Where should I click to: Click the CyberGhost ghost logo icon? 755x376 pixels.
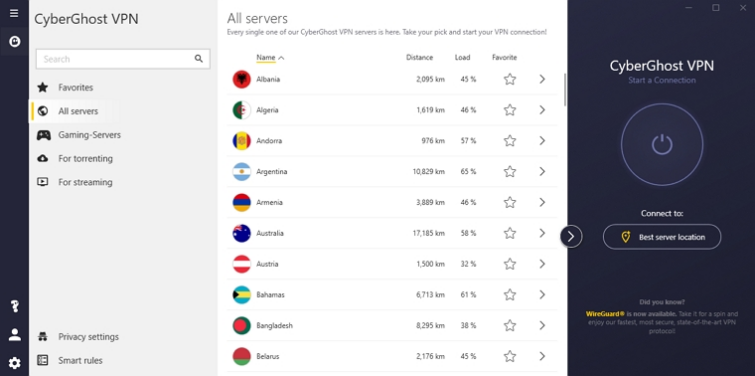[14, 42]
